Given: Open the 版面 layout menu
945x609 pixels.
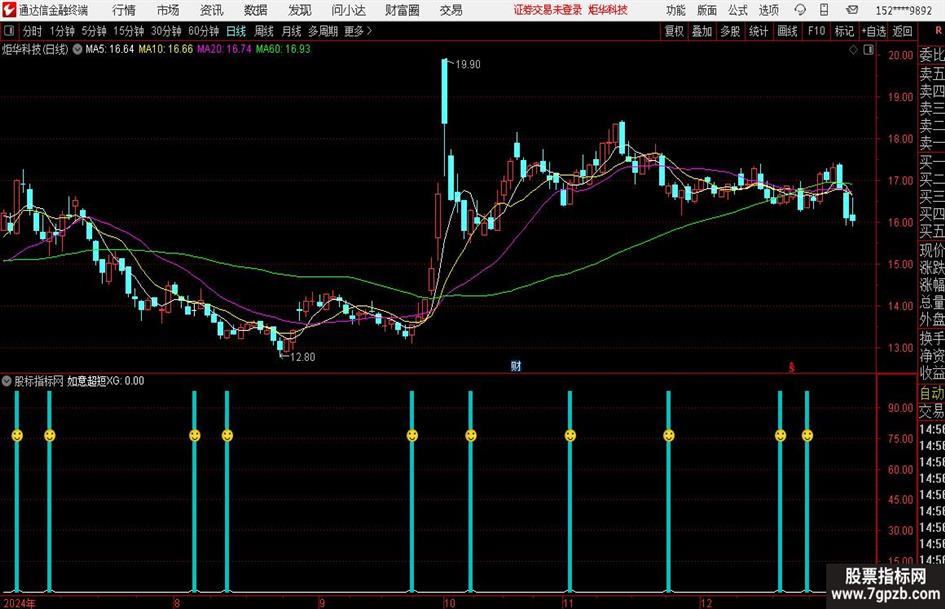Looking at the screenshot, I should pos(706,10).
